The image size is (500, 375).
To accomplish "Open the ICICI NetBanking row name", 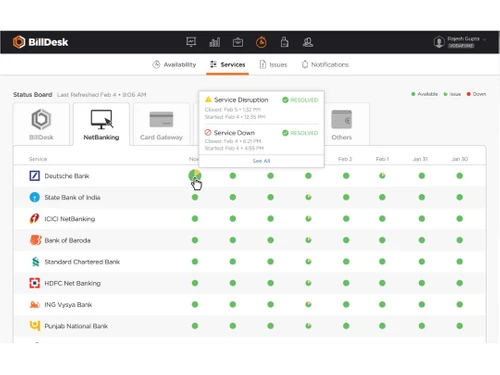I will click(x=70, y=219).
